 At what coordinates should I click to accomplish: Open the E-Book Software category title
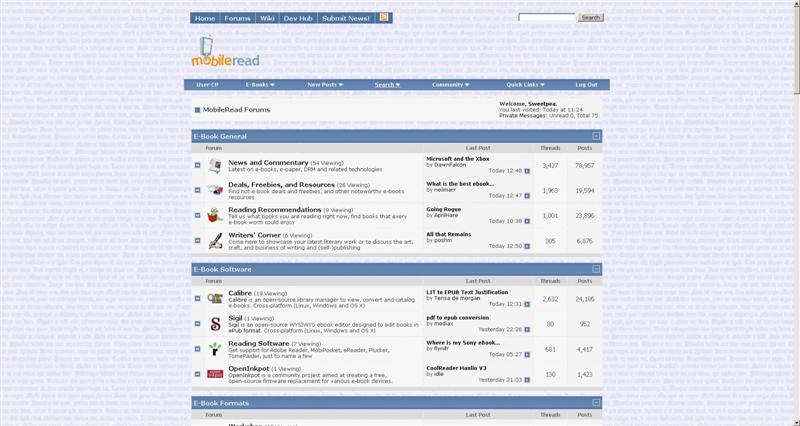coord(222,269)
